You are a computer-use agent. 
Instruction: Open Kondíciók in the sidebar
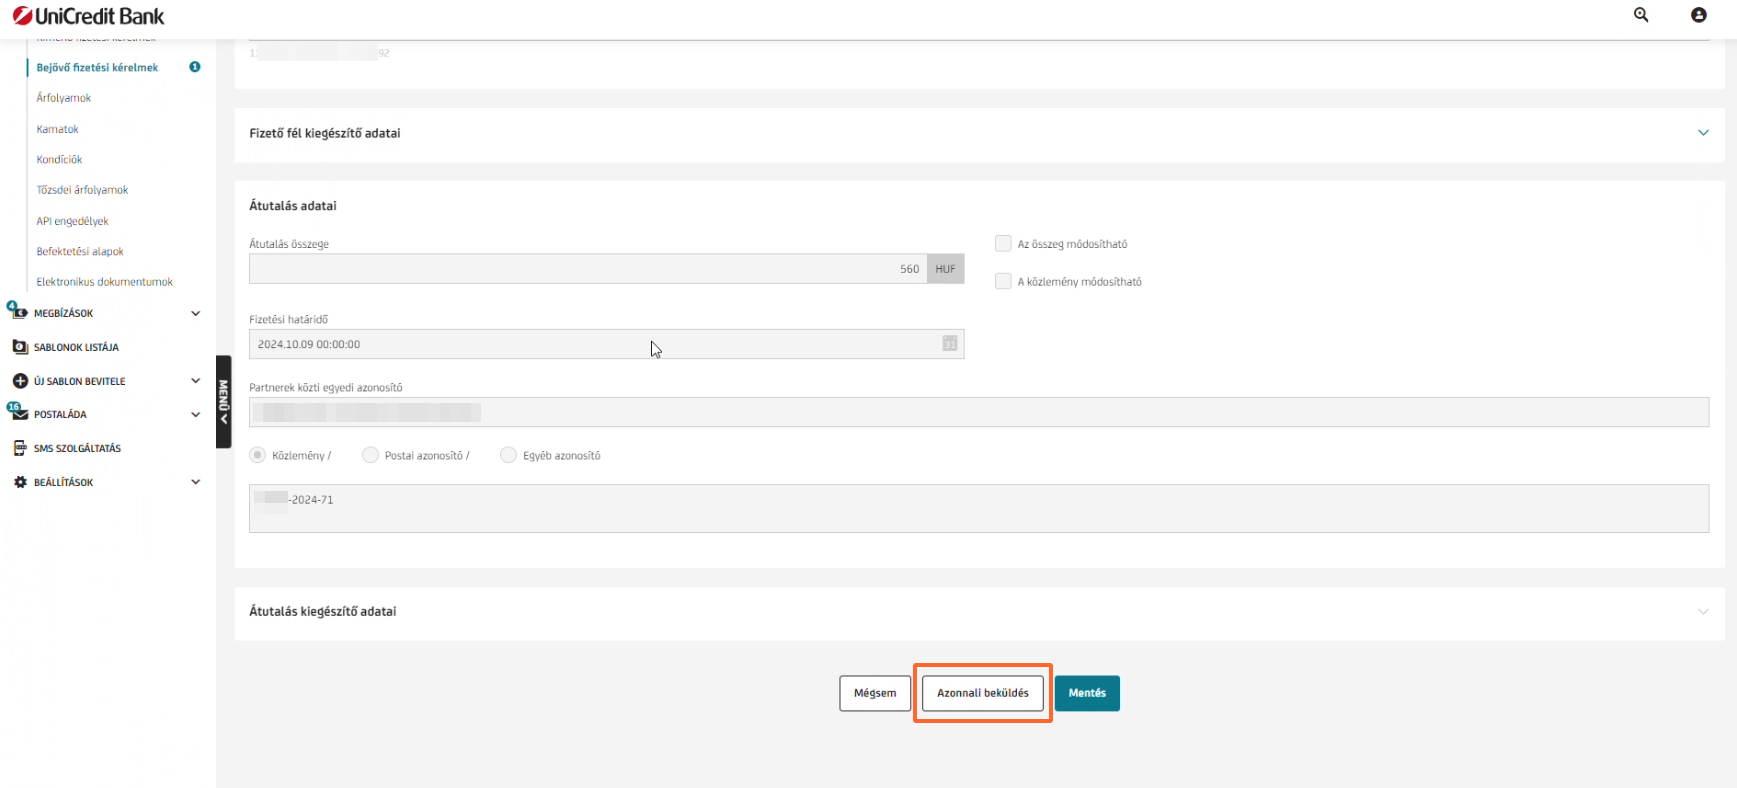[59, 159]
